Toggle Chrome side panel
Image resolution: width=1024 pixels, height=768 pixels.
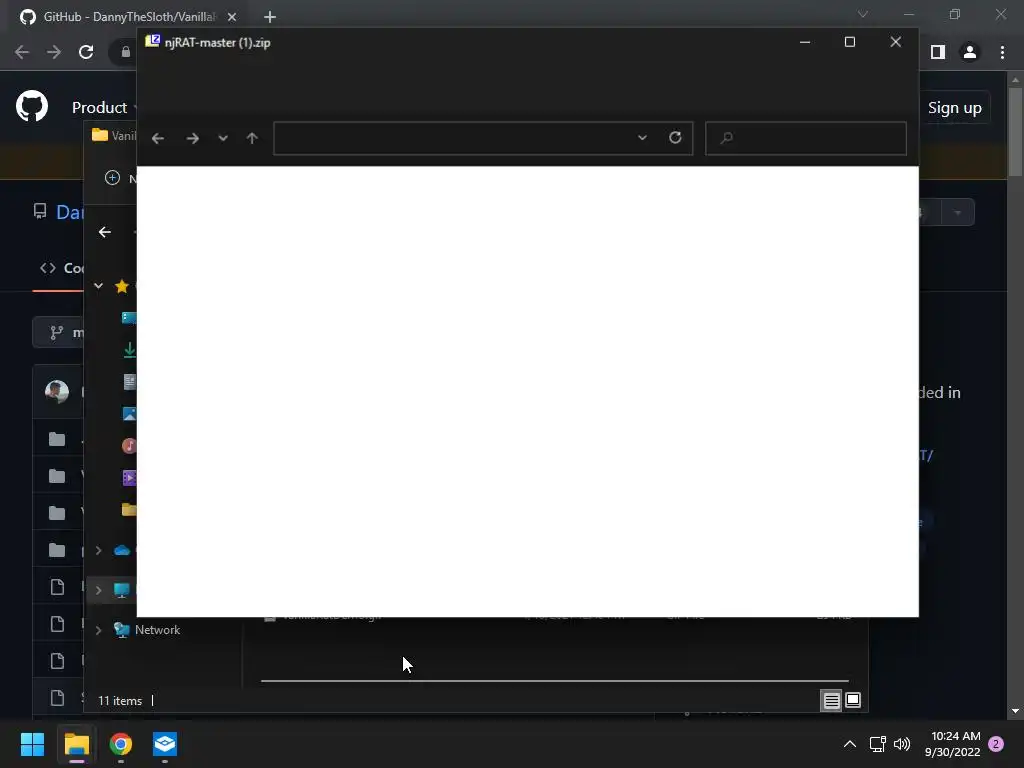click(x=938, y=52)
